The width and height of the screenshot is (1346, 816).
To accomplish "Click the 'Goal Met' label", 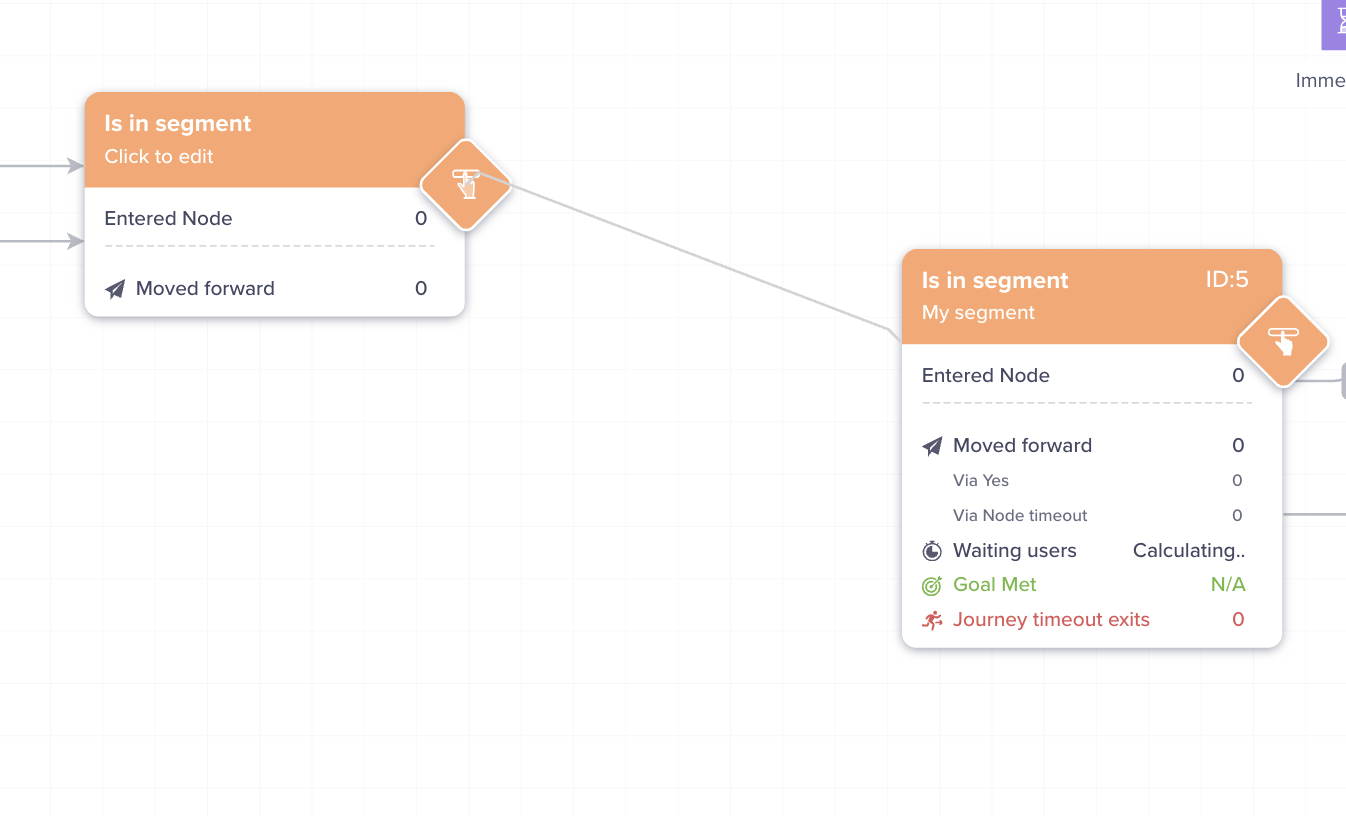I will (x=995, y=585).
